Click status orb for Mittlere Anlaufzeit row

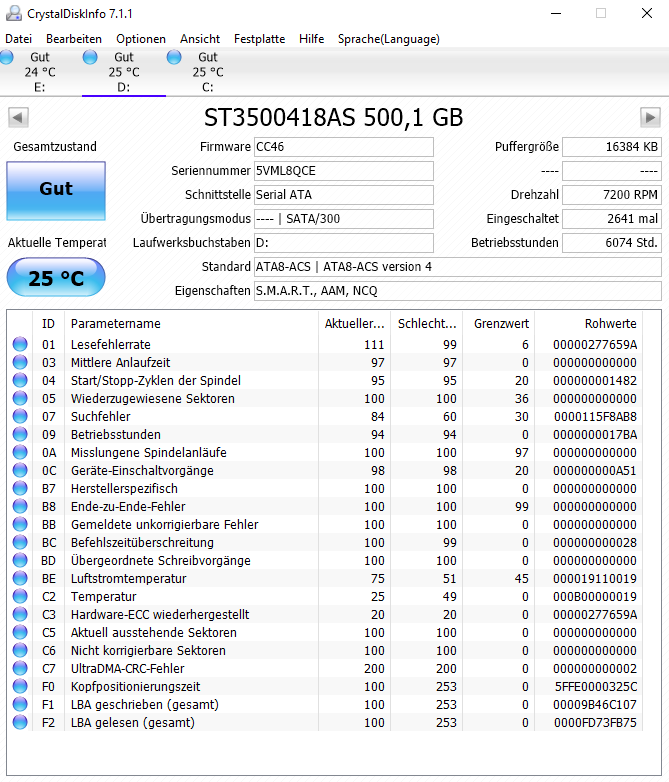20,362
